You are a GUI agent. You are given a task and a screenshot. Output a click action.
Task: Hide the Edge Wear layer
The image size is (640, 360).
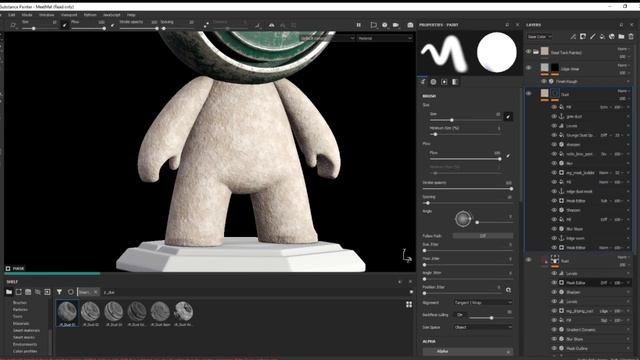[529, 68]
